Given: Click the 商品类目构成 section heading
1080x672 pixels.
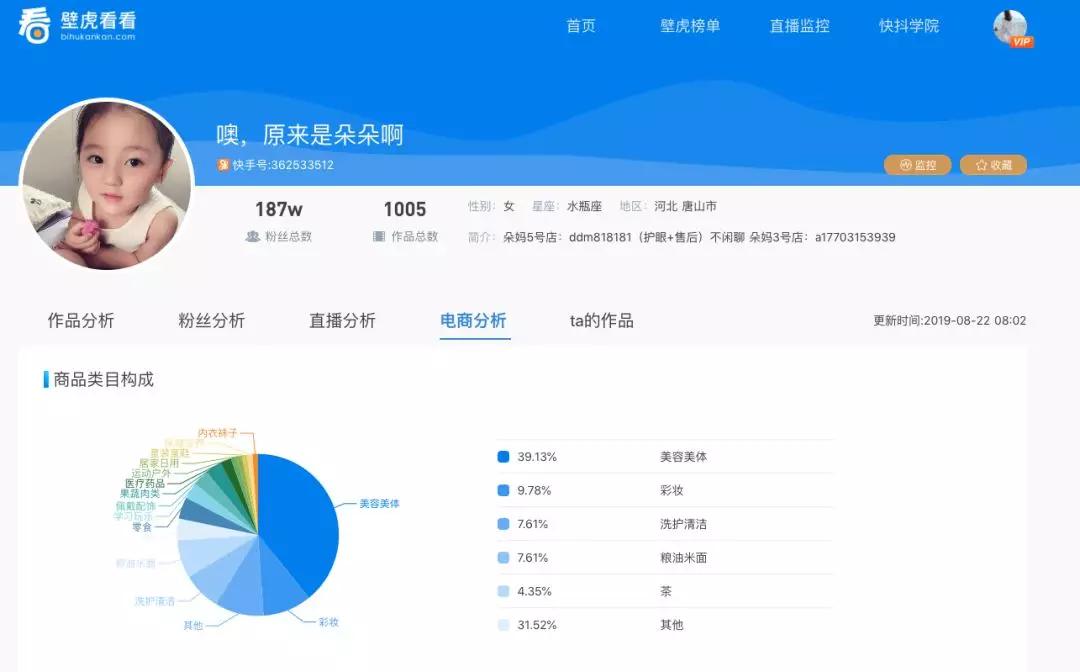Looking at the screenshot, I should 103,379.
